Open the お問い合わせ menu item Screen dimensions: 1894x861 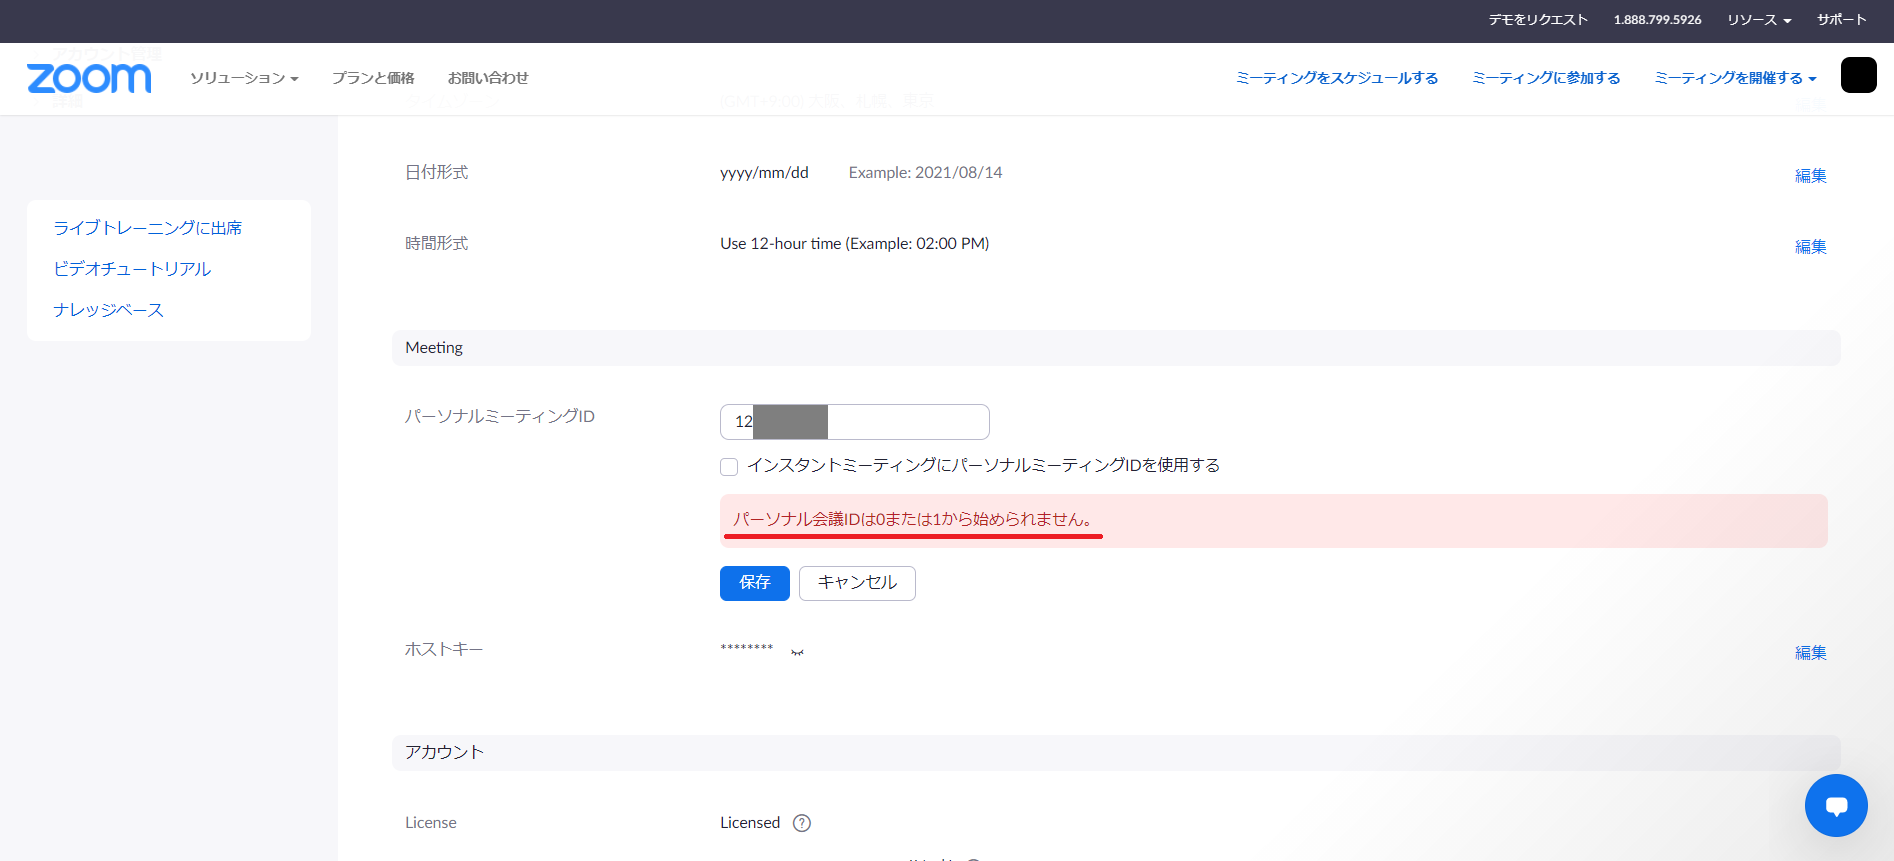(x=488, y=78)
